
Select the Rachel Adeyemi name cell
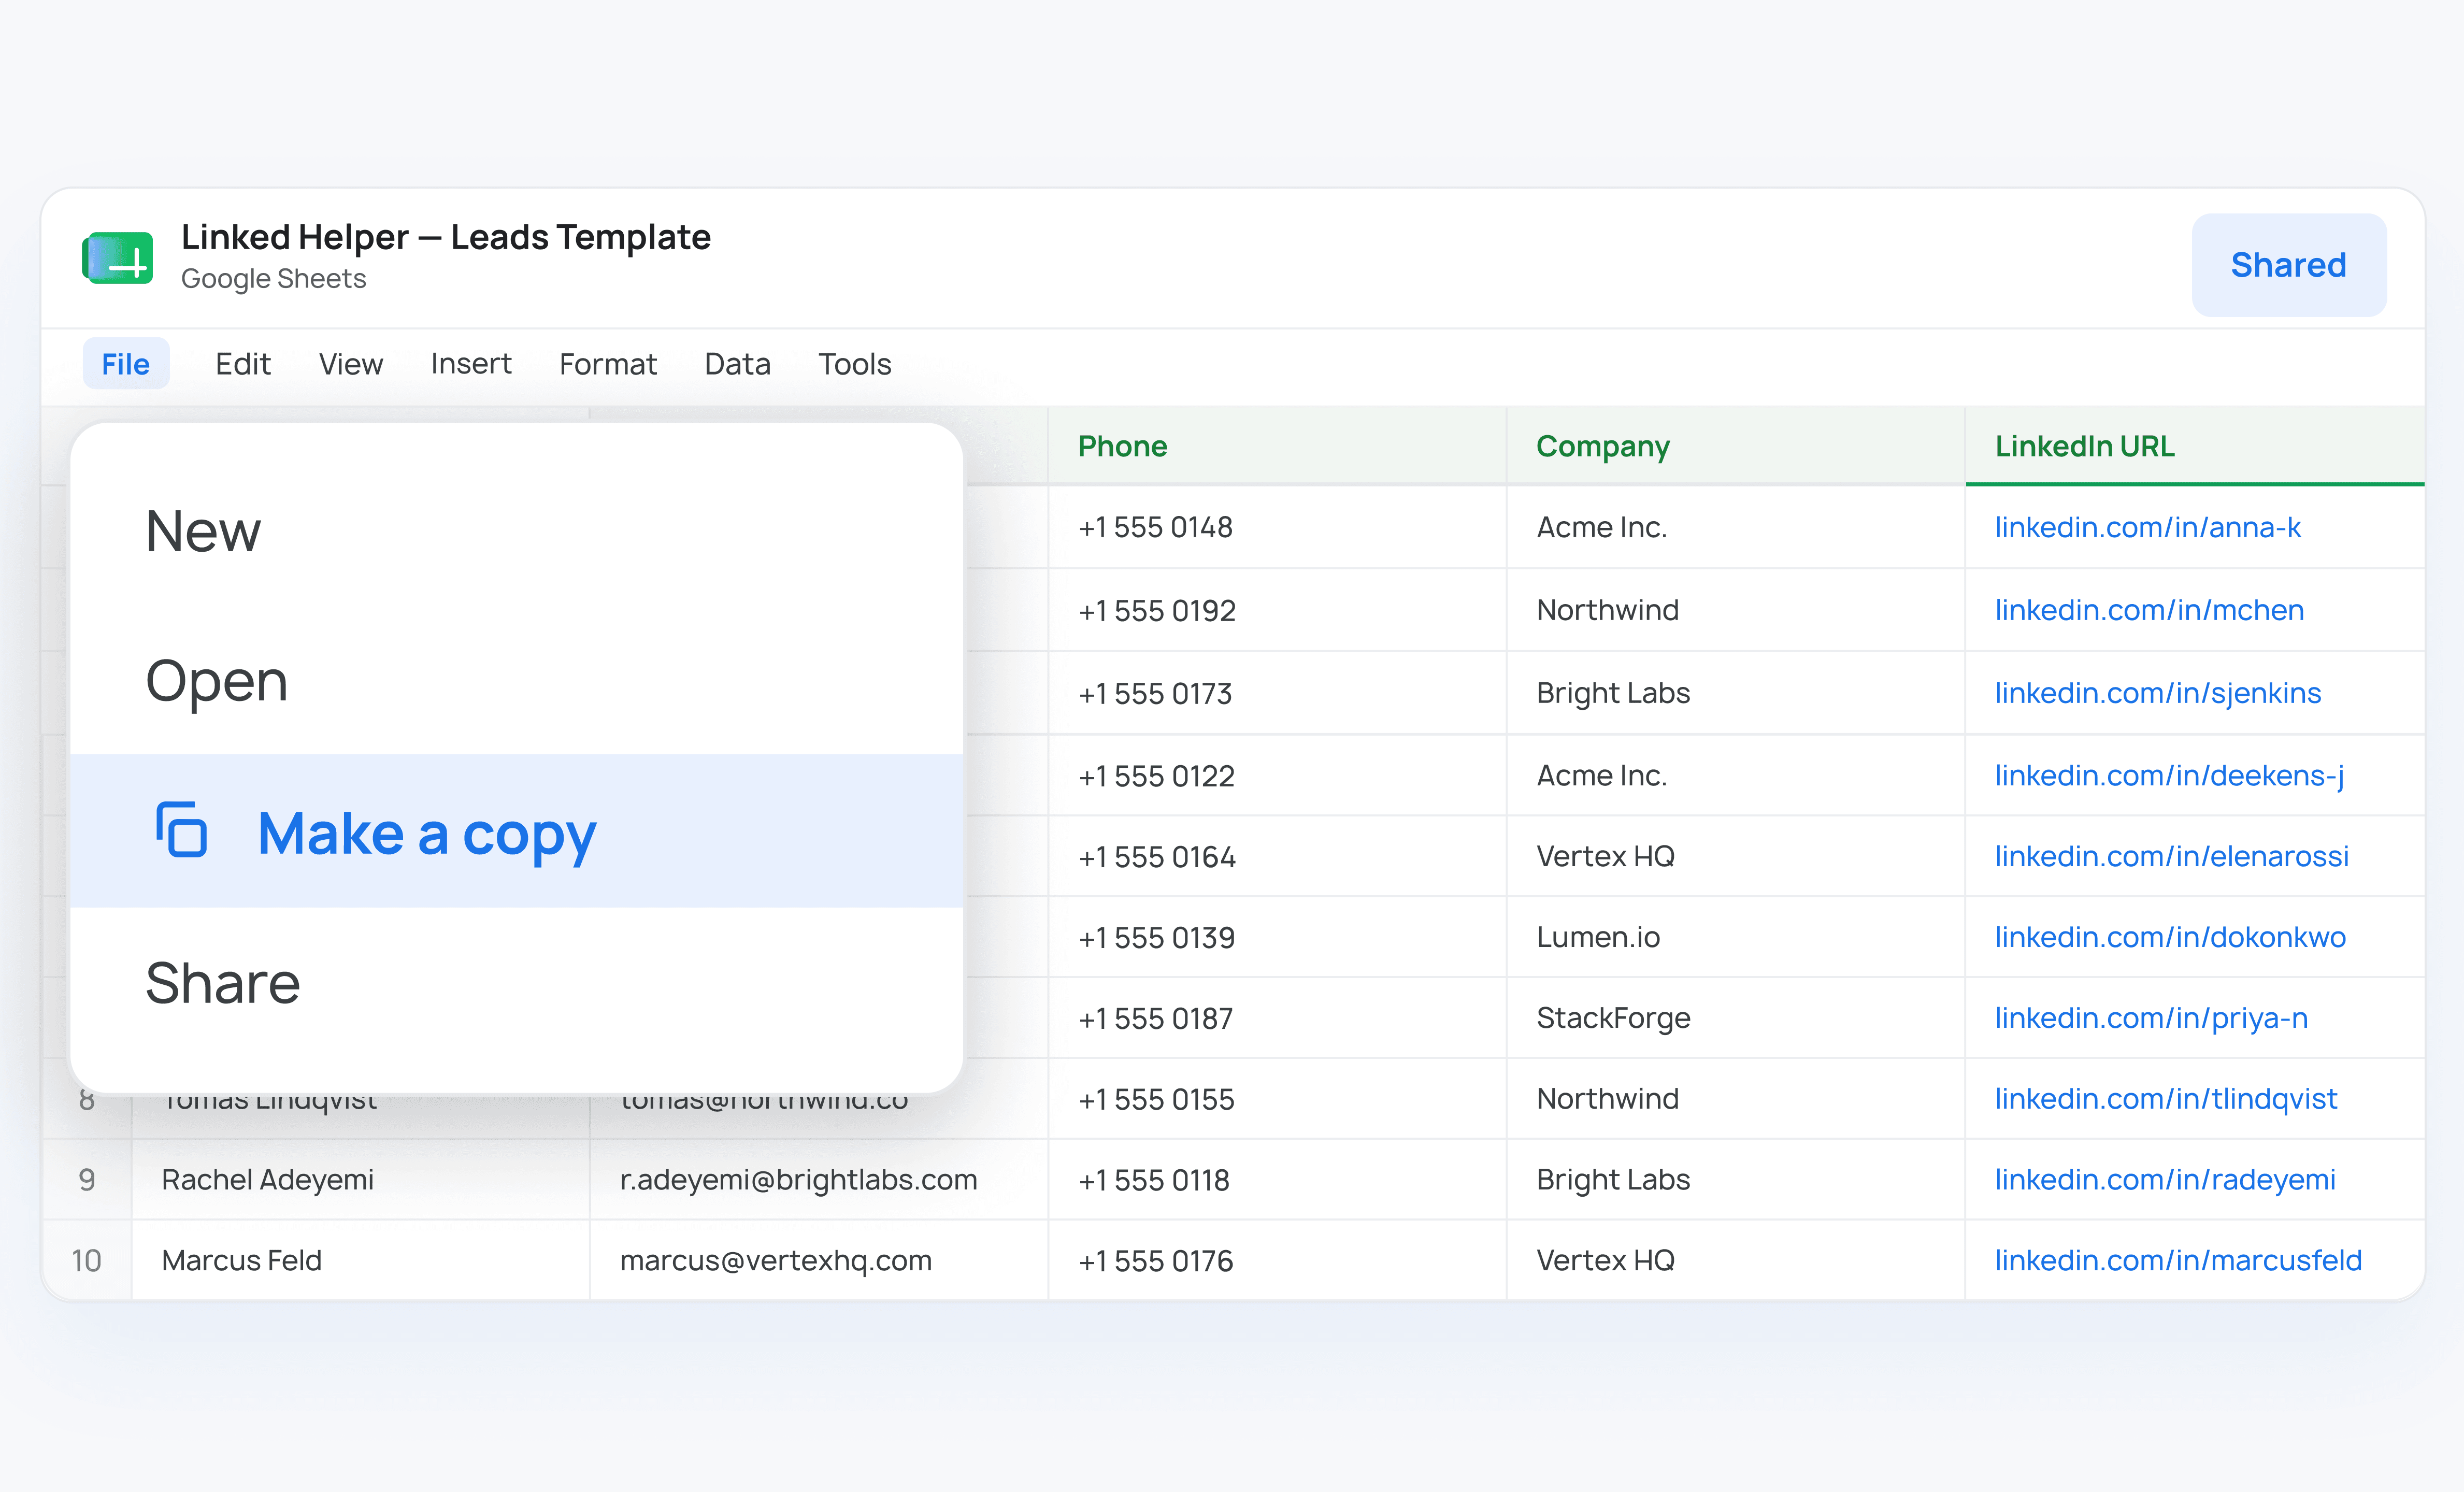(x=361, y=1180)
